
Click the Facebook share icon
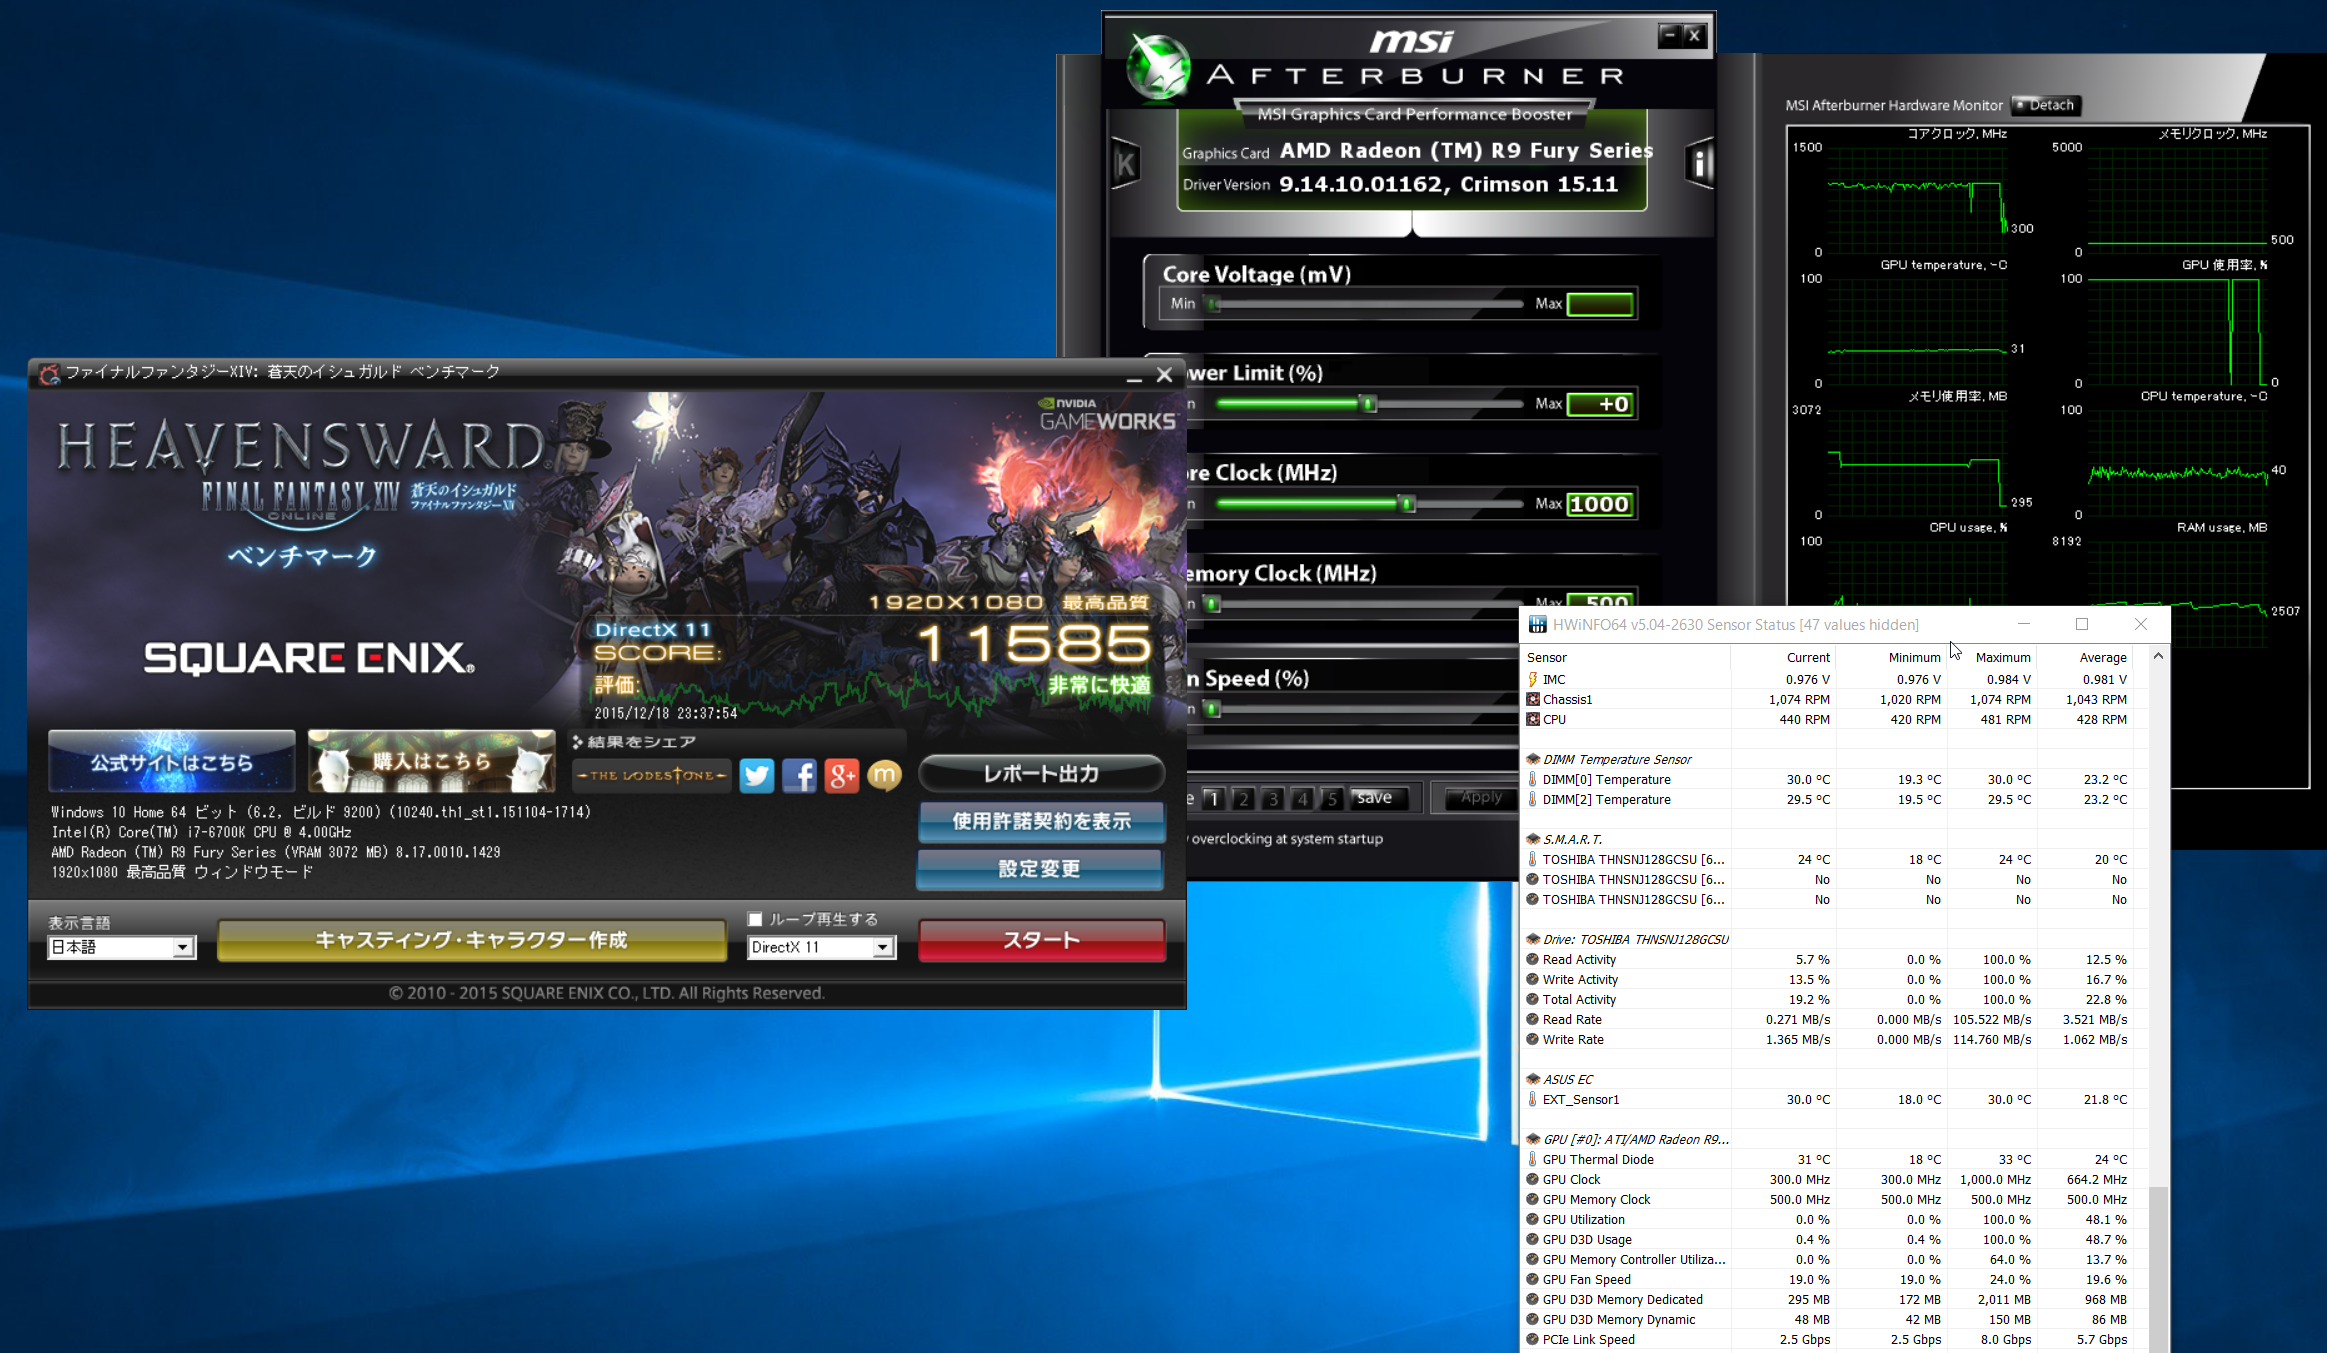[799, 775]
